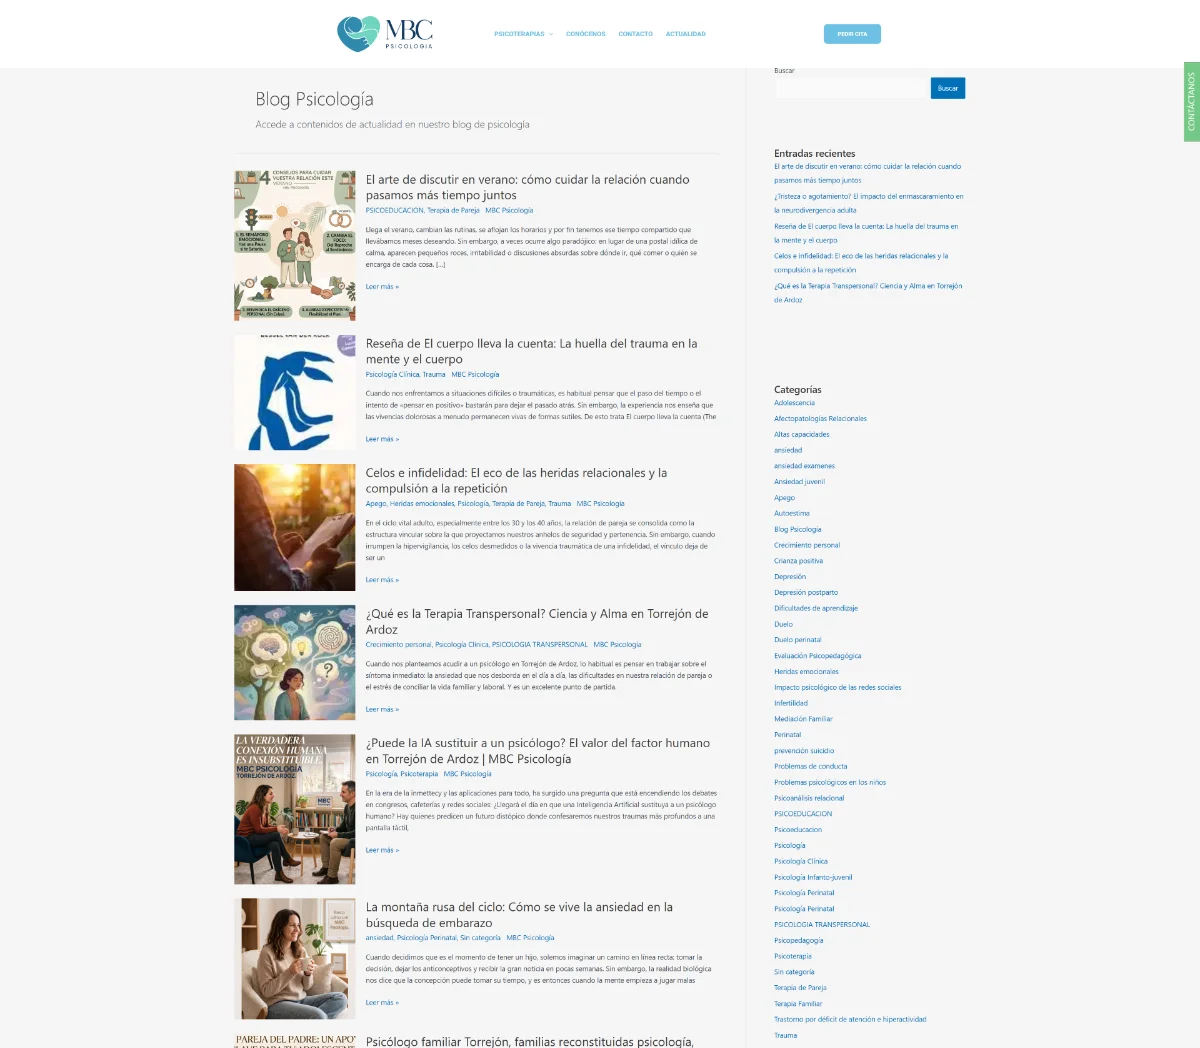The image size is (1200, 1048).
Task: Select Problemas de conducta category
Action: pos(811,767)
